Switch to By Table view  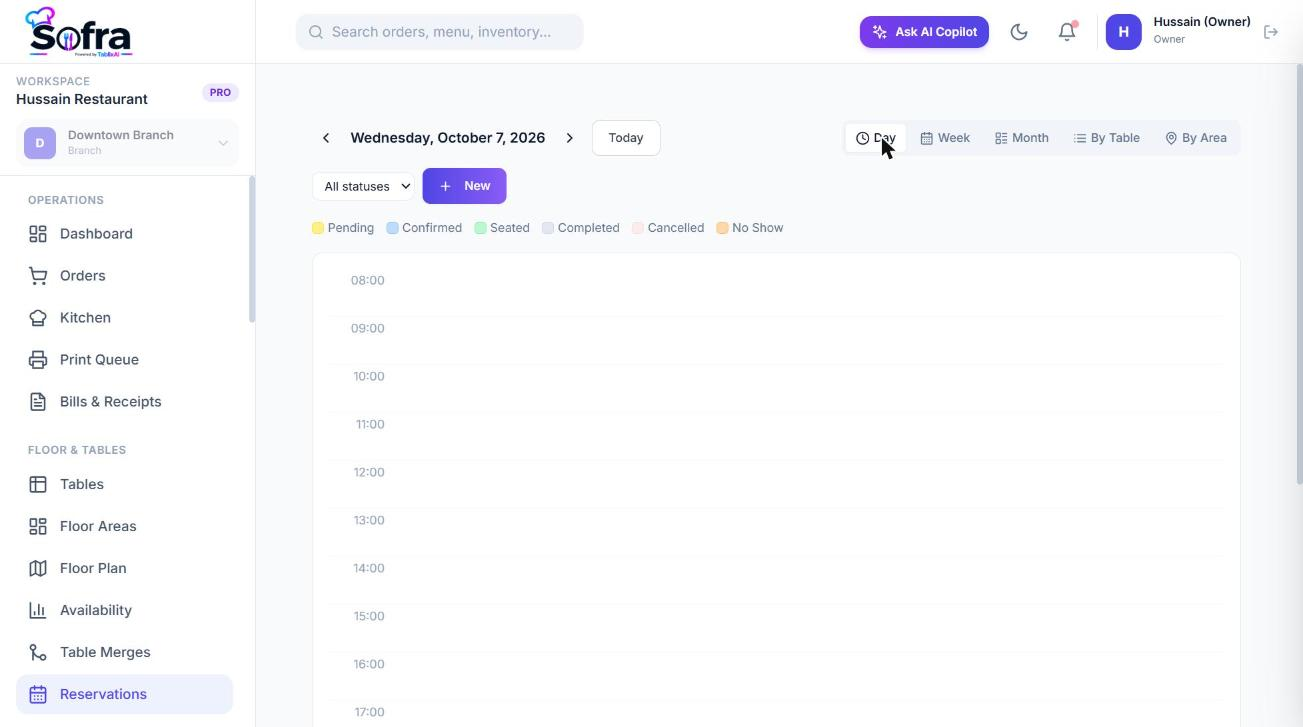(1107, 138)
